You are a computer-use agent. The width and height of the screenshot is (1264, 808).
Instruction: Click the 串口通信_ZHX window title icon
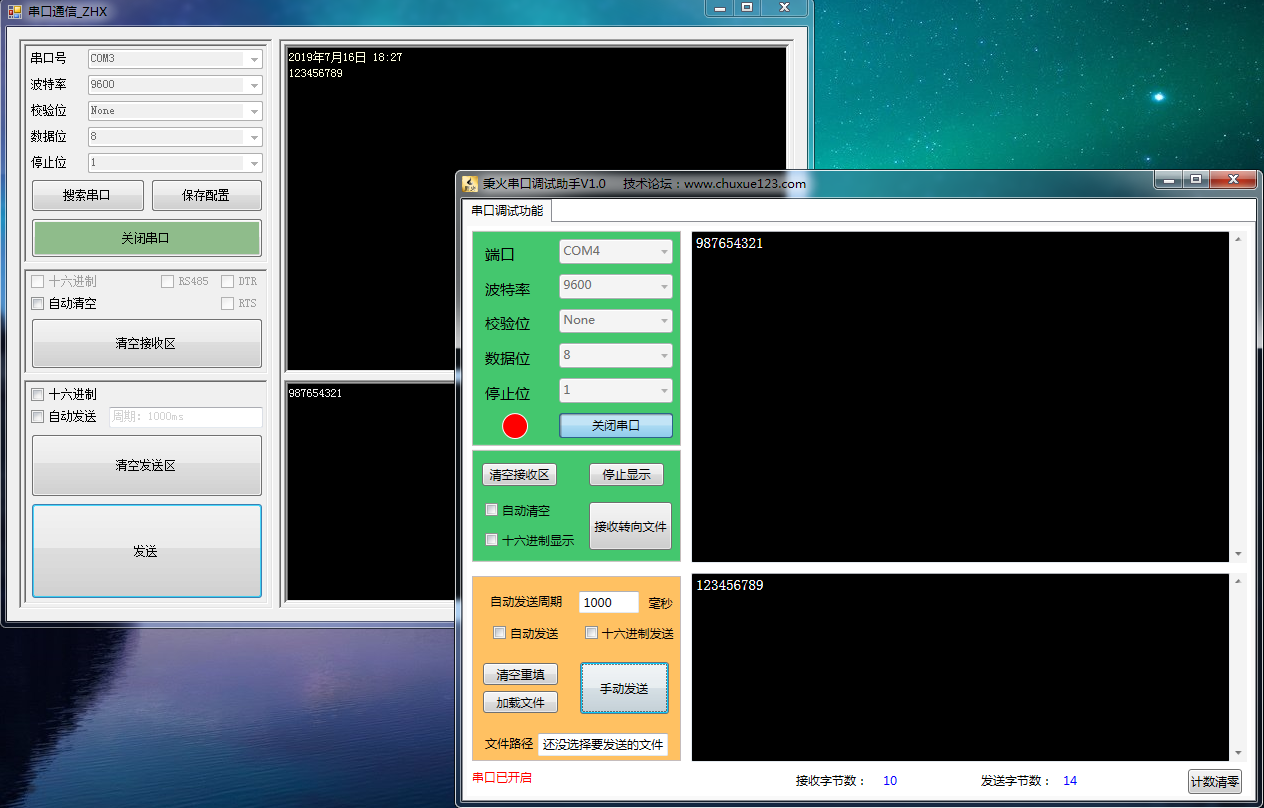pyautogui.click(x=15, y=11)
